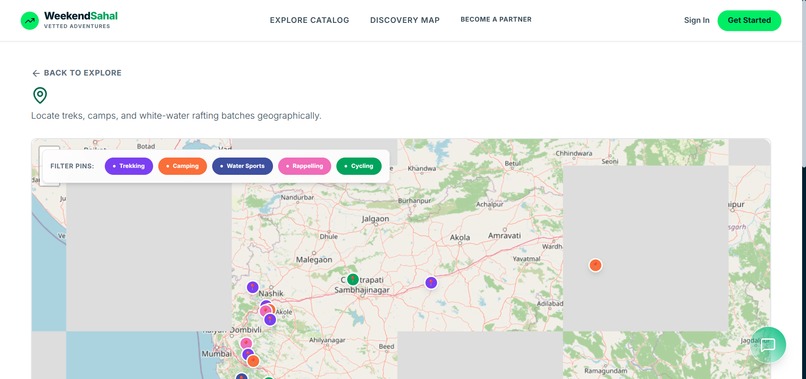The height and width of the screenshot is (379, 806).
Task: Toggle the Rappelling pin filter
Action: [304, 166]
